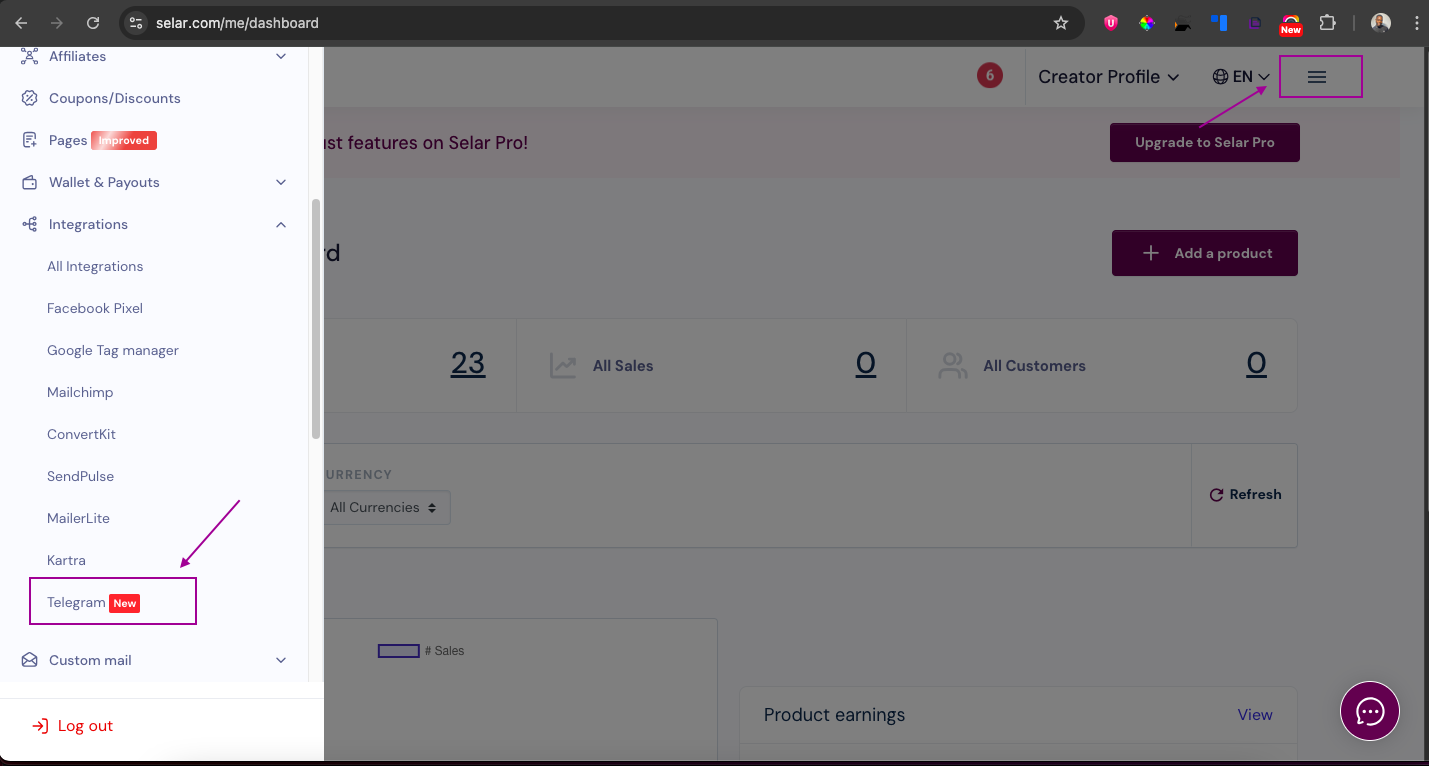View site information icon in address bar
The image size is (1429, 766).
(137, 22)
